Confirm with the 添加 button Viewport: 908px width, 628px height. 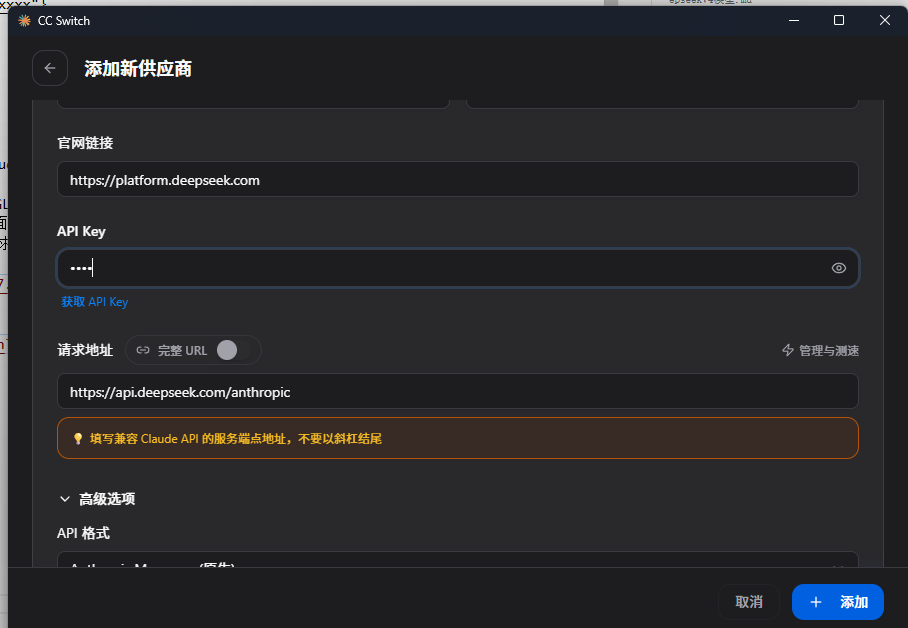tap(837, 602)
